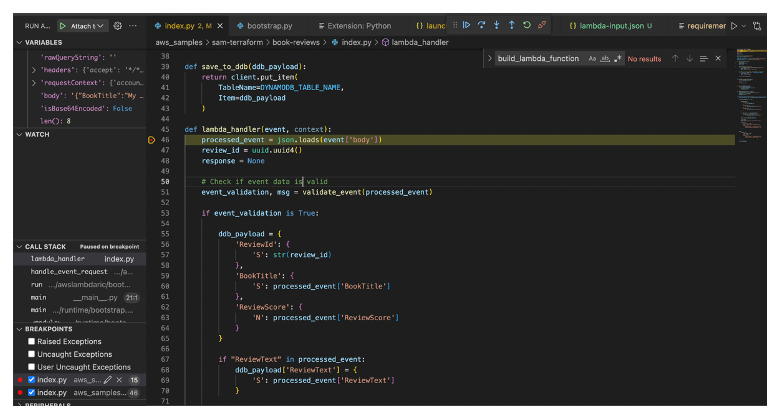Viewport: 780px width, 416px height.
Task: Disconnect the debugger with the red plug icon
Action: 542,25
